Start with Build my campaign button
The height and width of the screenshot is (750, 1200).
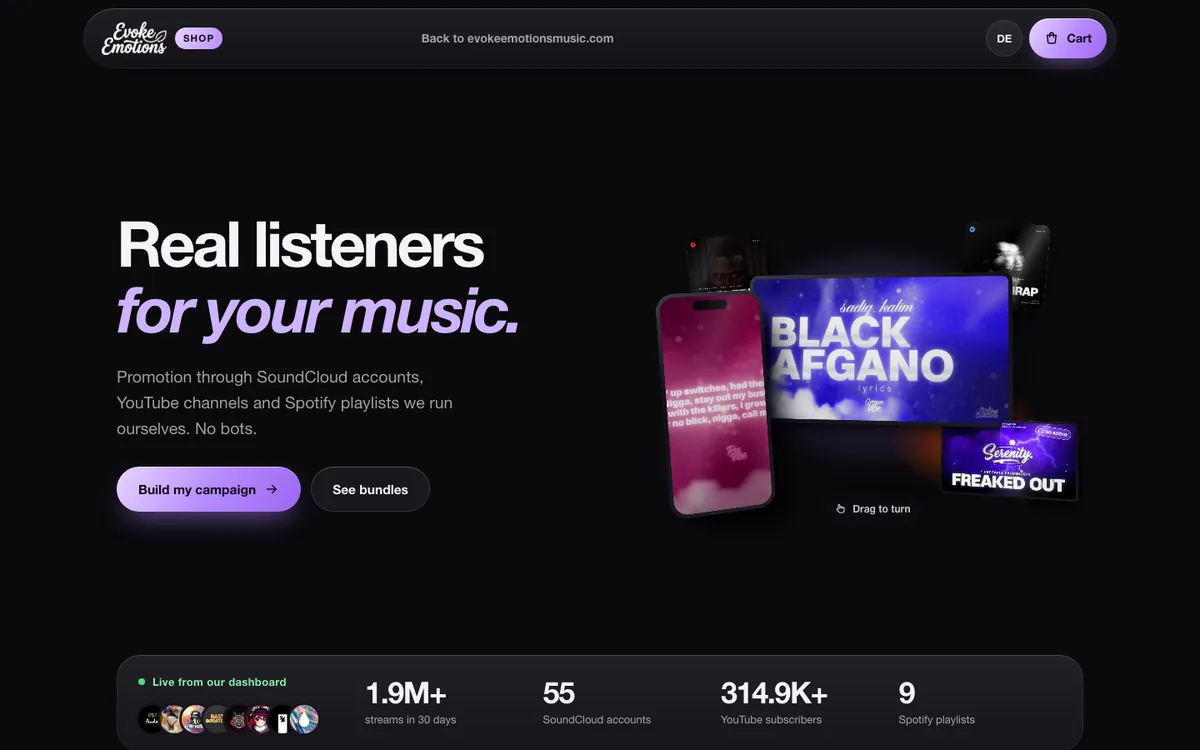(x=208, y=489)
